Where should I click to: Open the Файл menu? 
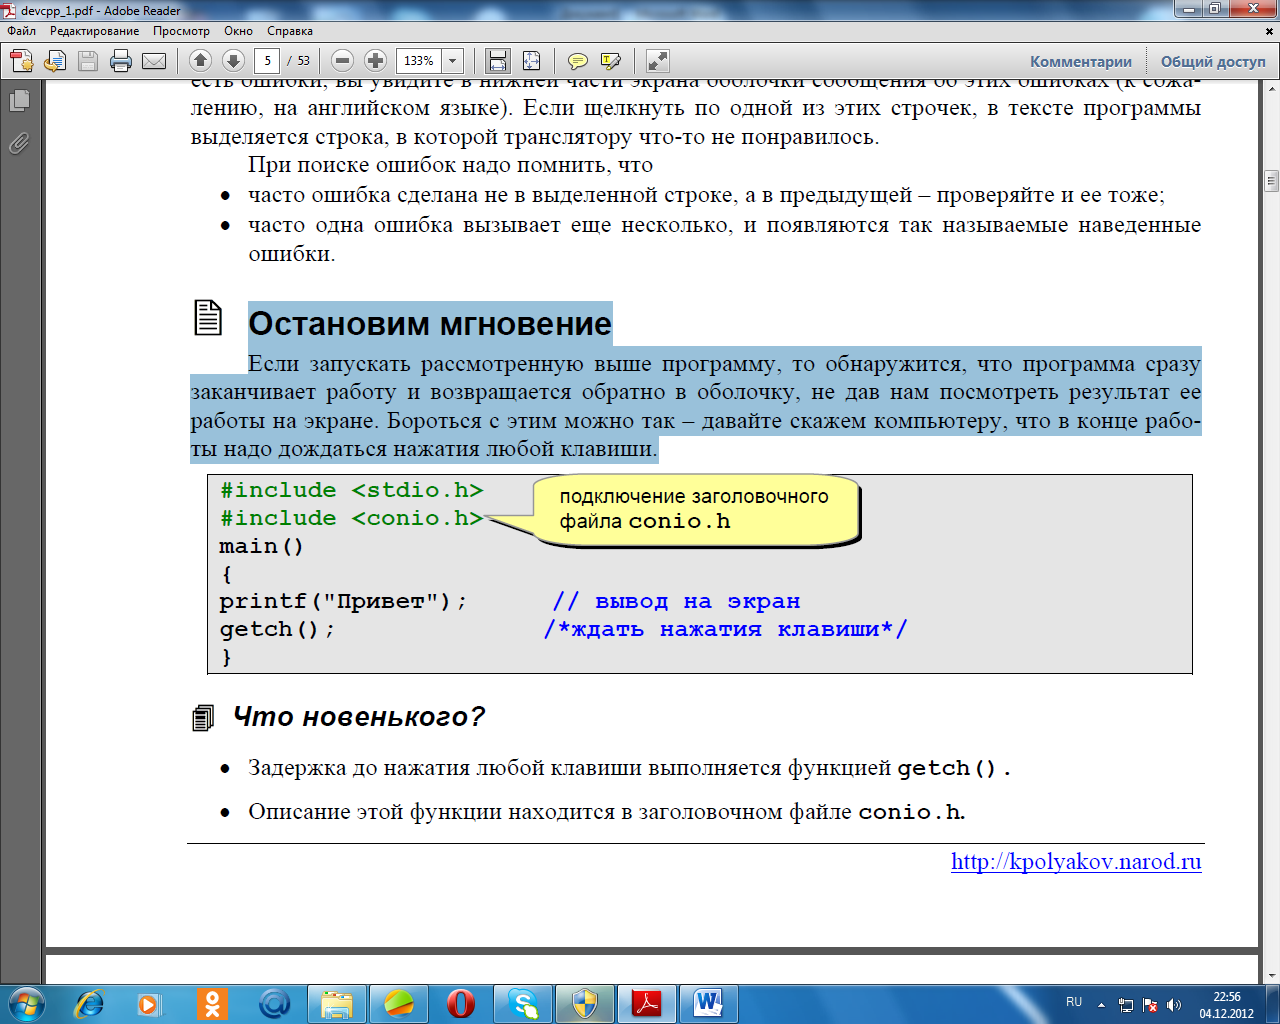[x=21, y=31]
